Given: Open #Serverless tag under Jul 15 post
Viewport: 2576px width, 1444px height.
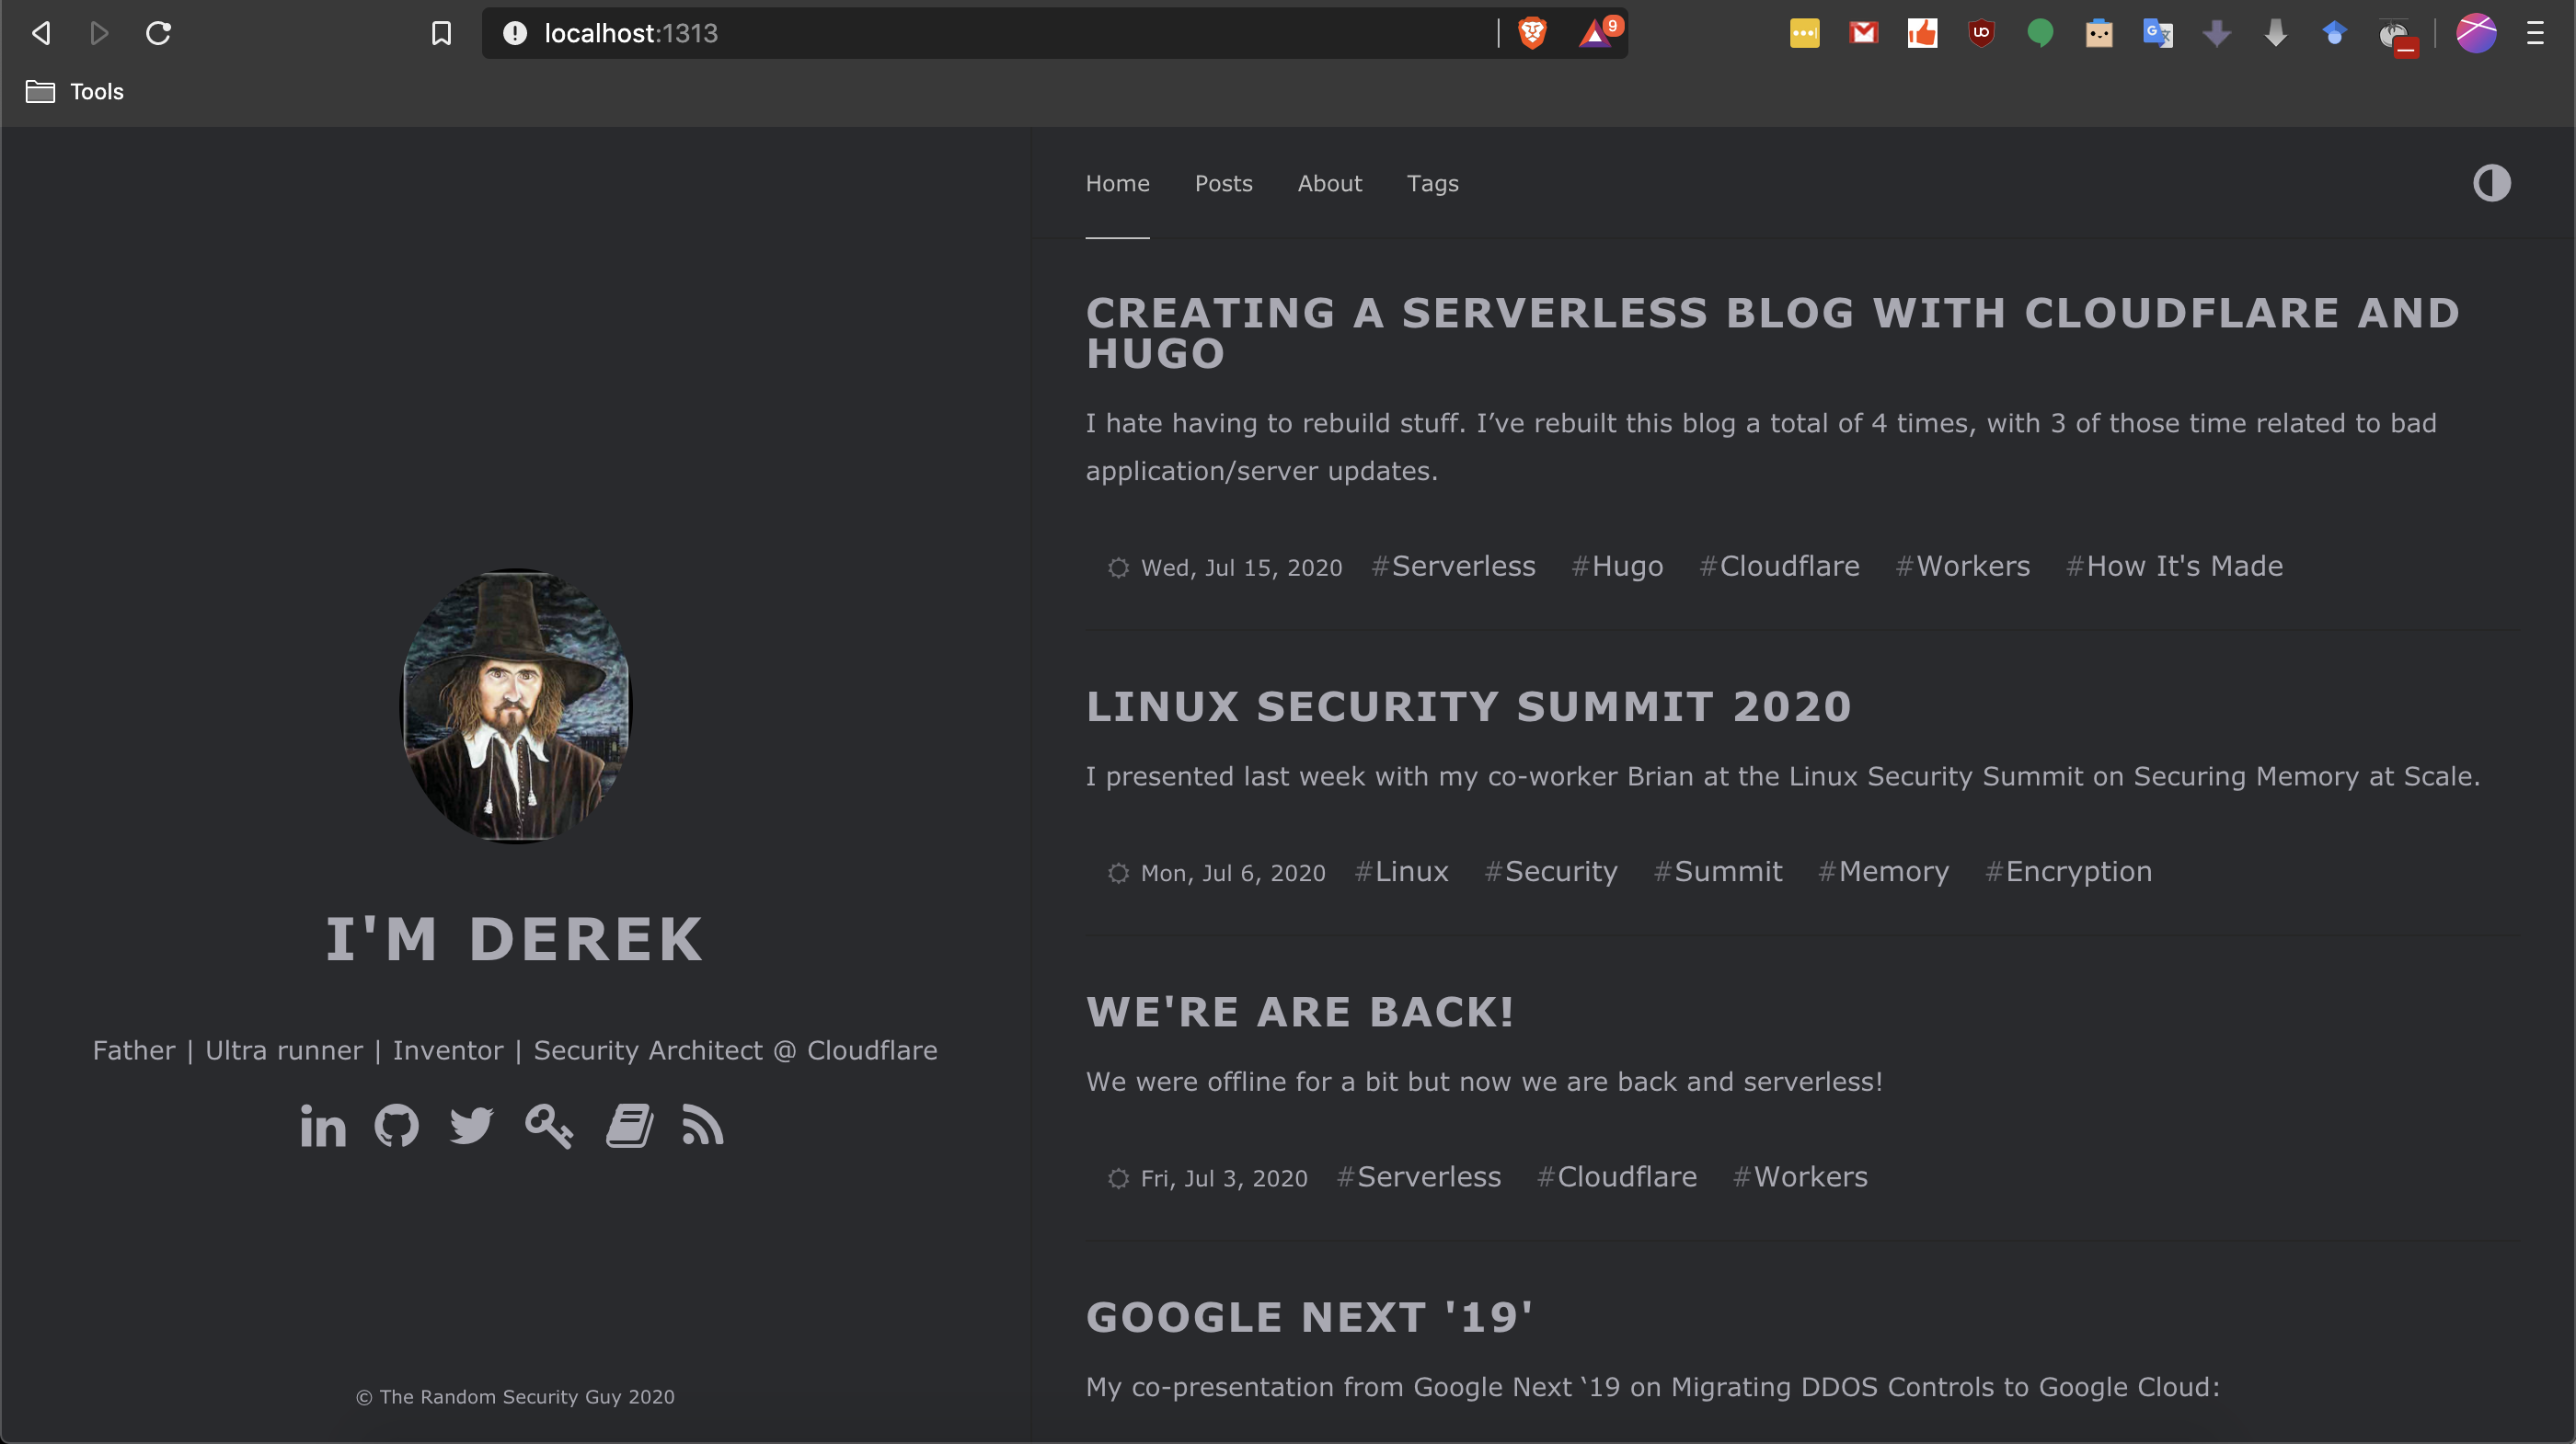Looking at the screenshot, I should coord(1453,566).
